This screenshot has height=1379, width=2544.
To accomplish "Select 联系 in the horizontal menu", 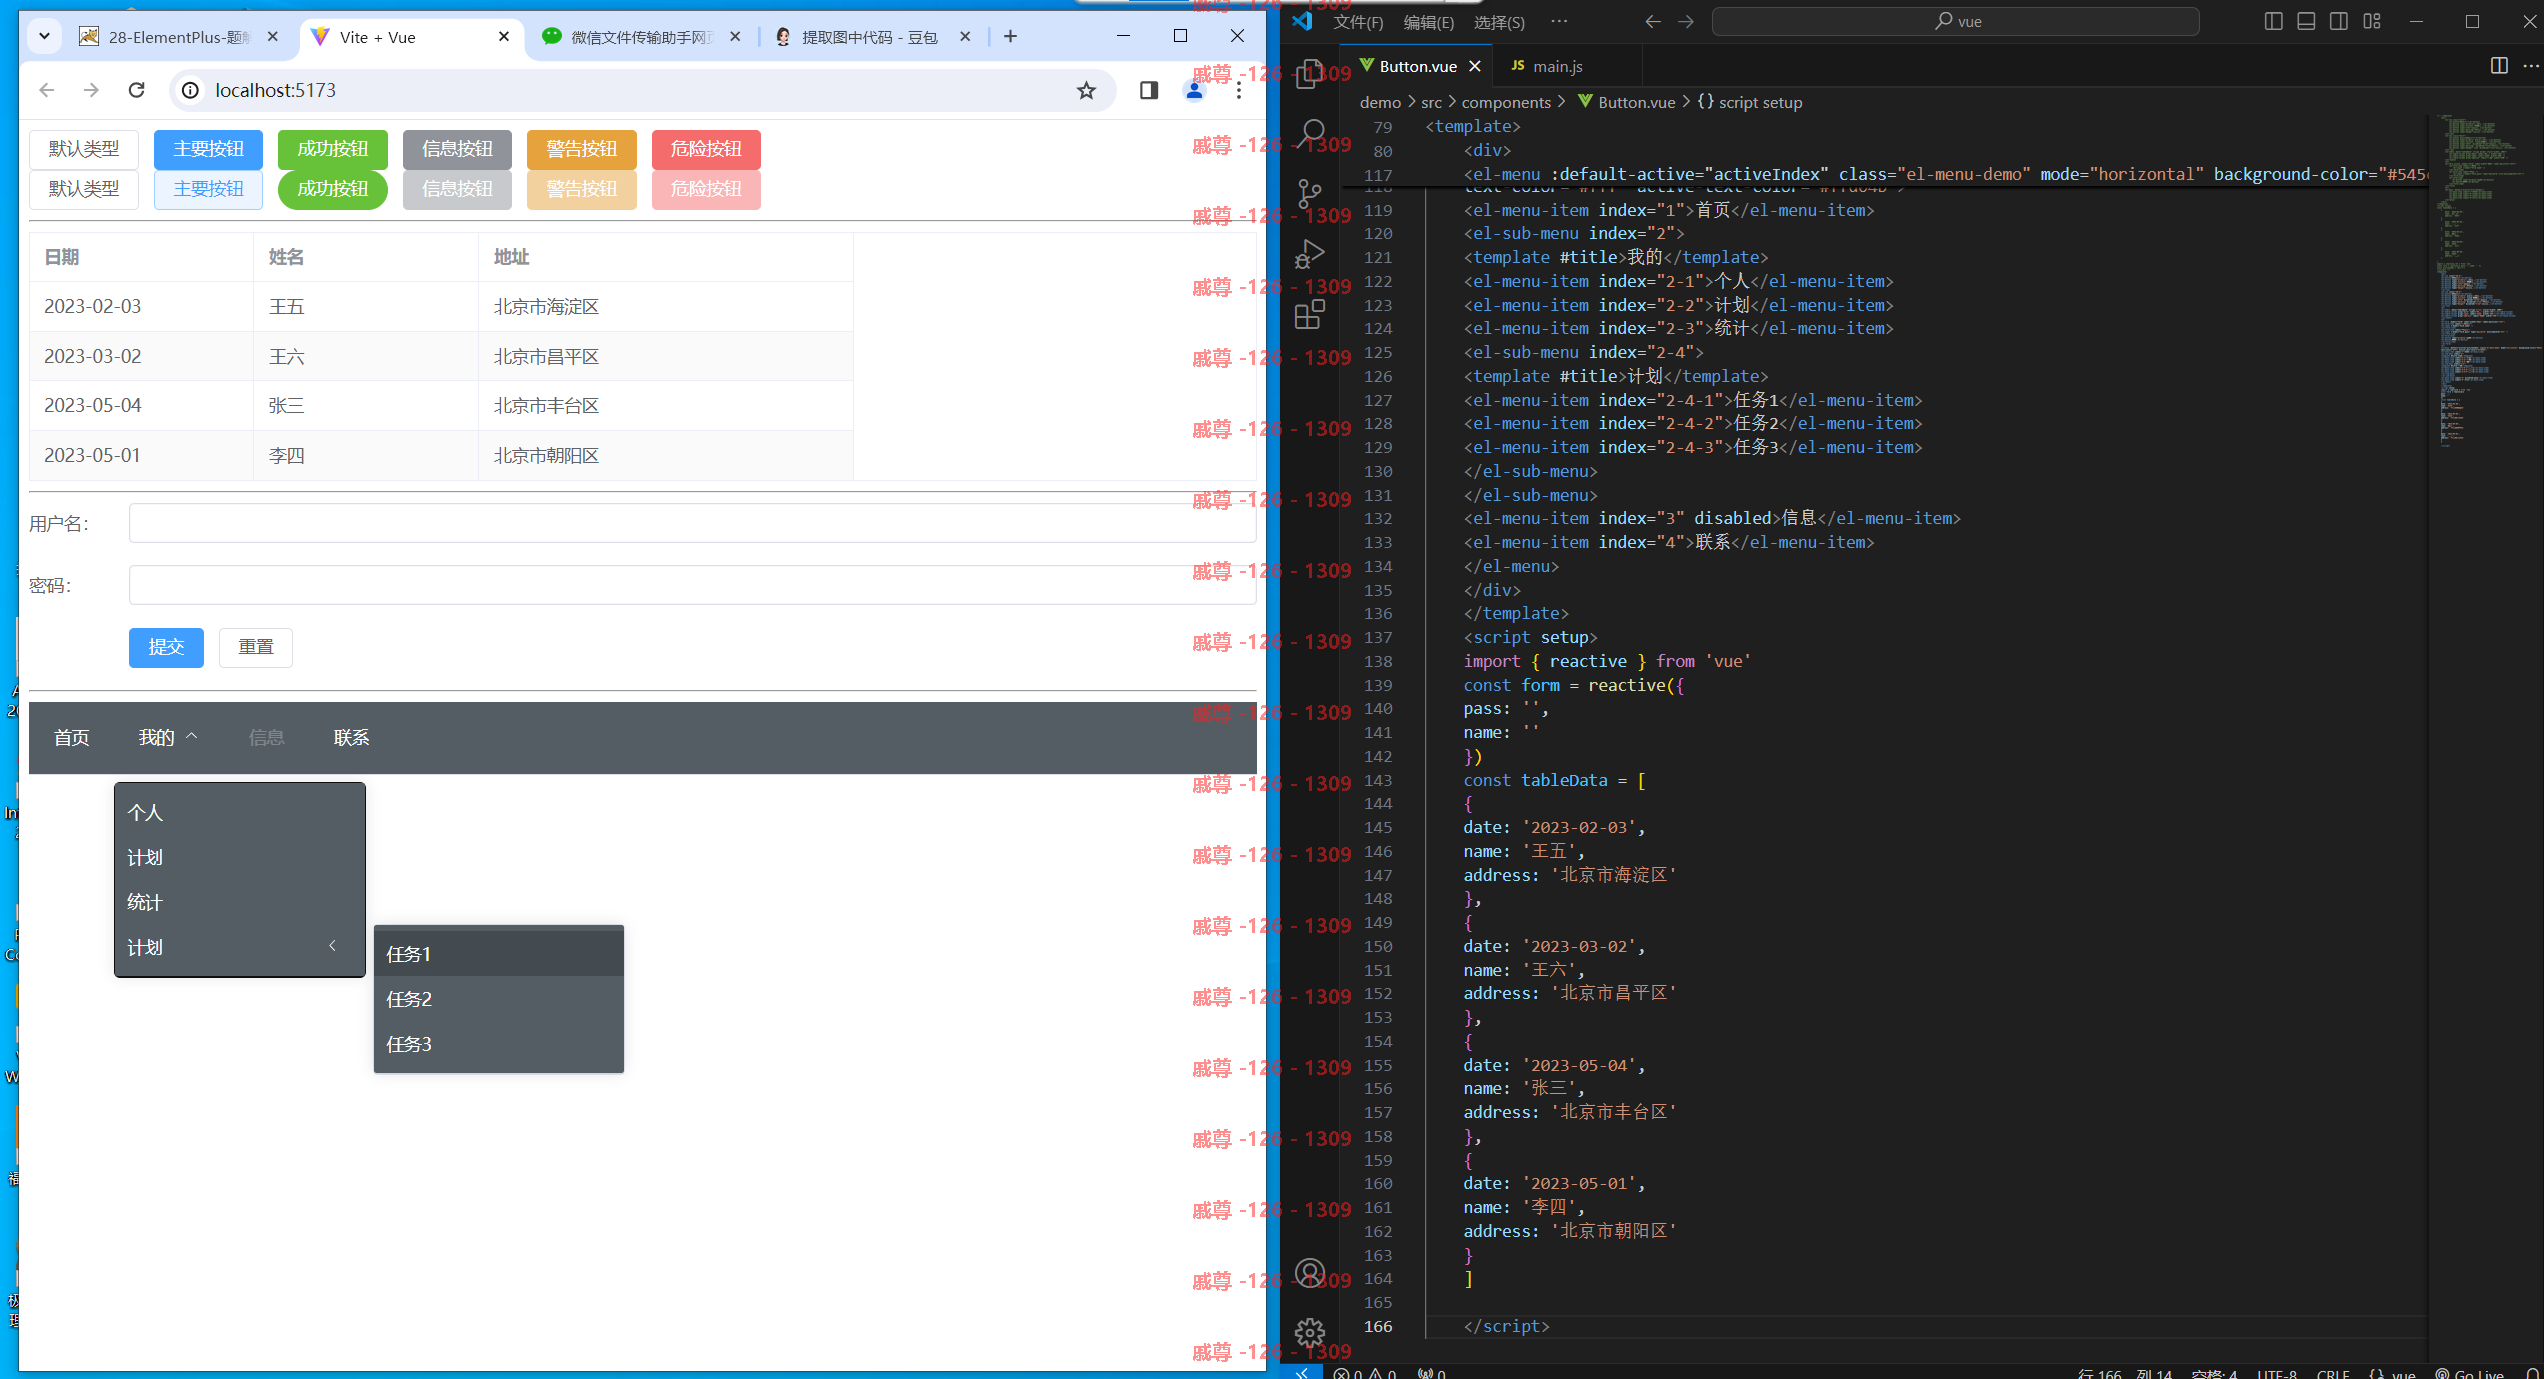I will click(351, 738).
